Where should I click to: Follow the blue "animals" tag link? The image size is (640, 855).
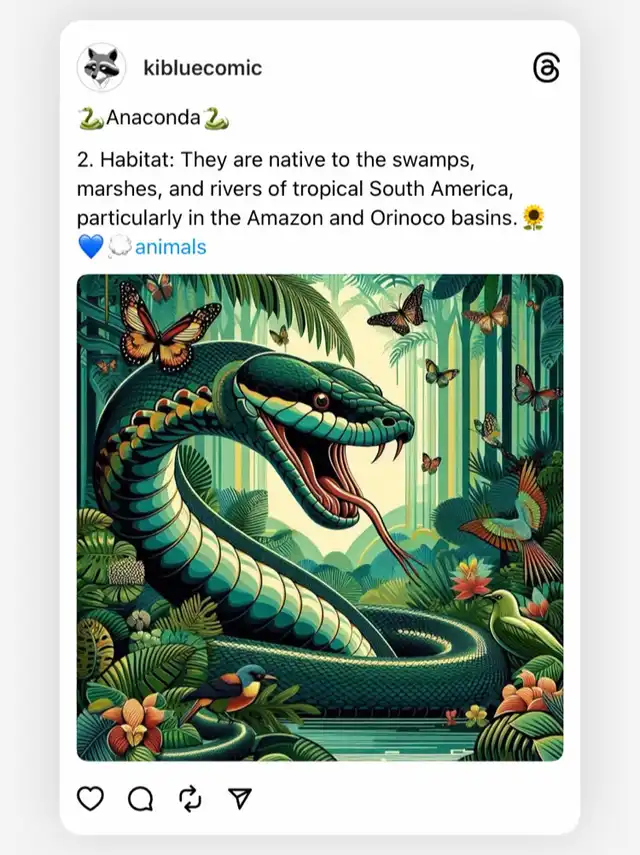[x=171, y=247]
